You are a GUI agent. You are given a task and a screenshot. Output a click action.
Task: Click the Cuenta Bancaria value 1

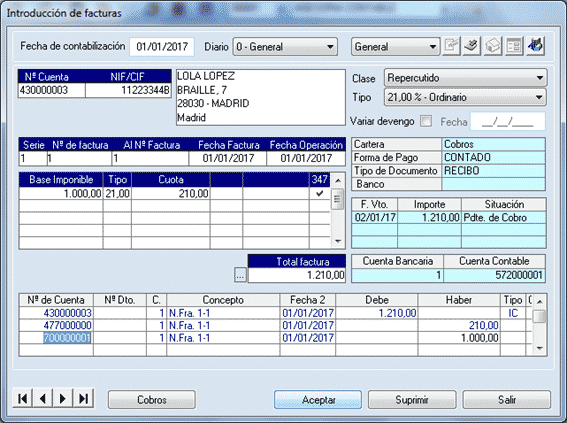coord(397,275)
